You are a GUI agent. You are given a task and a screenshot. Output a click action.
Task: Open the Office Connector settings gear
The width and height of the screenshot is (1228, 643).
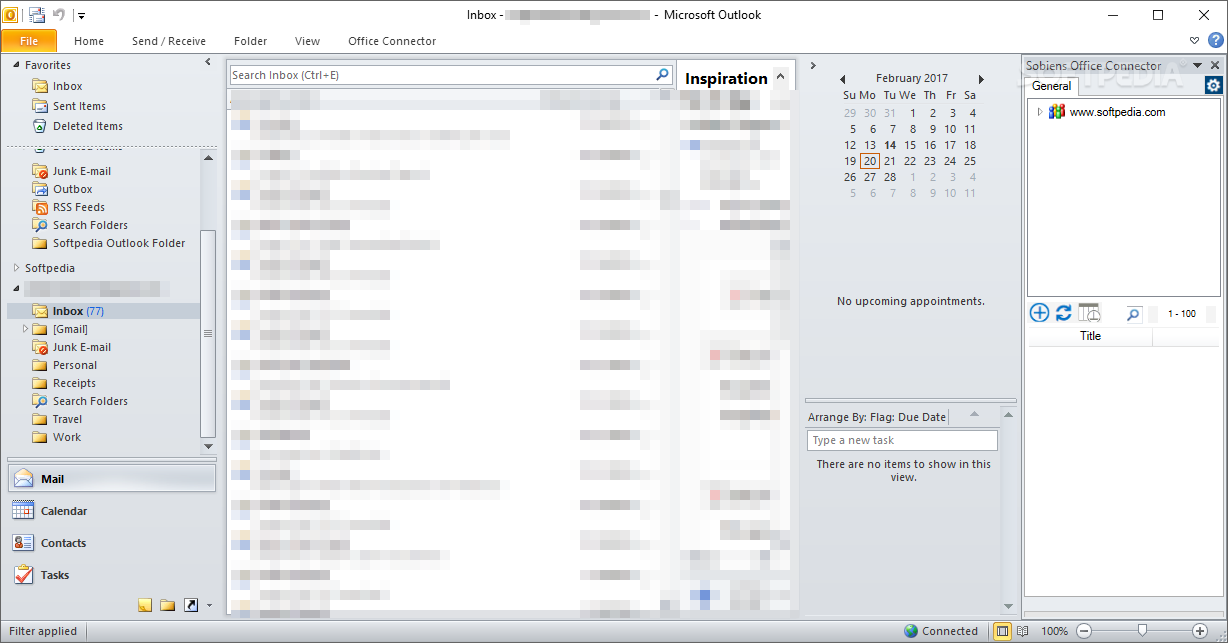coord(1213,86)
